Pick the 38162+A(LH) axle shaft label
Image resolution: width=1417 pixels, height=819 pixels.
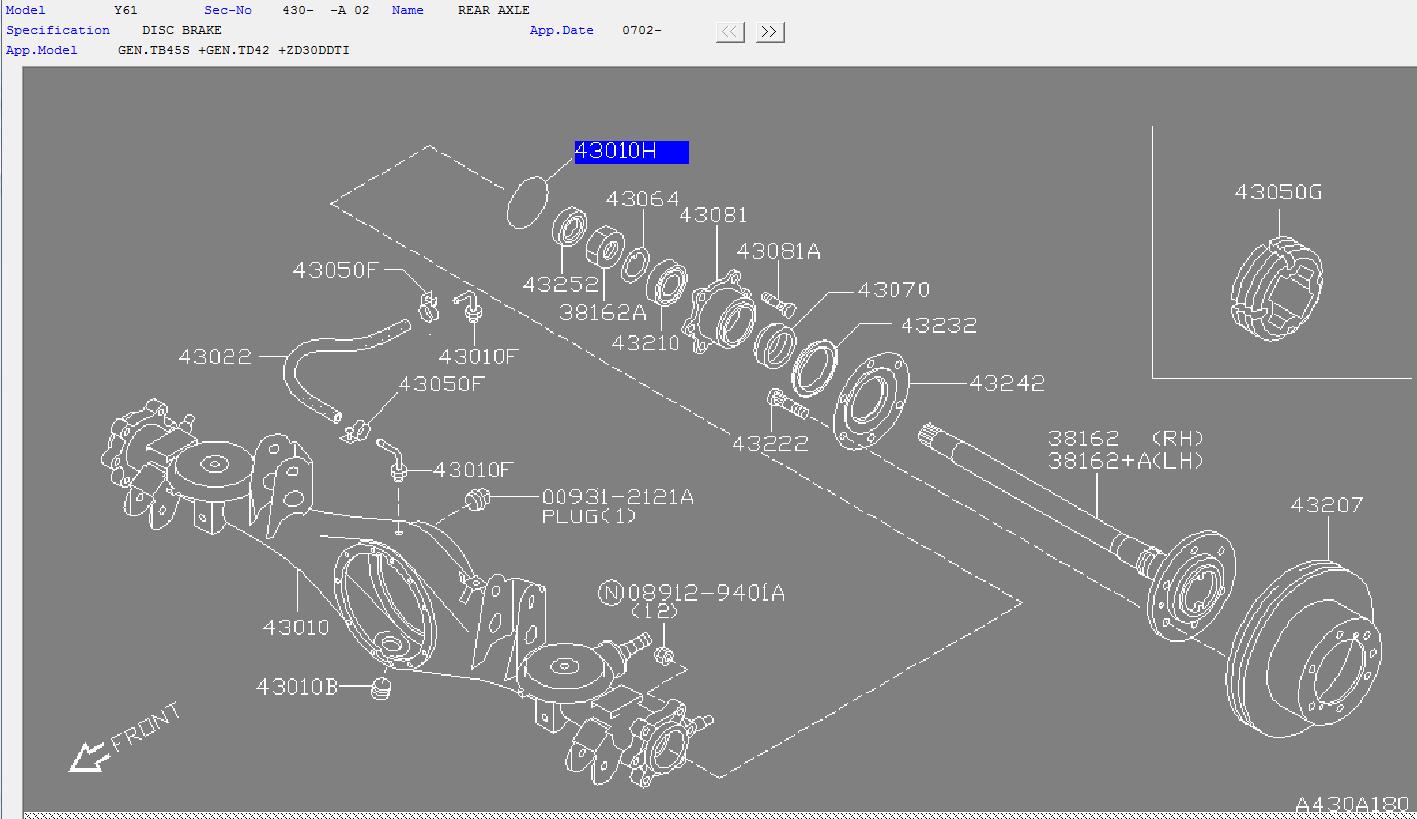click(1126, 461)
